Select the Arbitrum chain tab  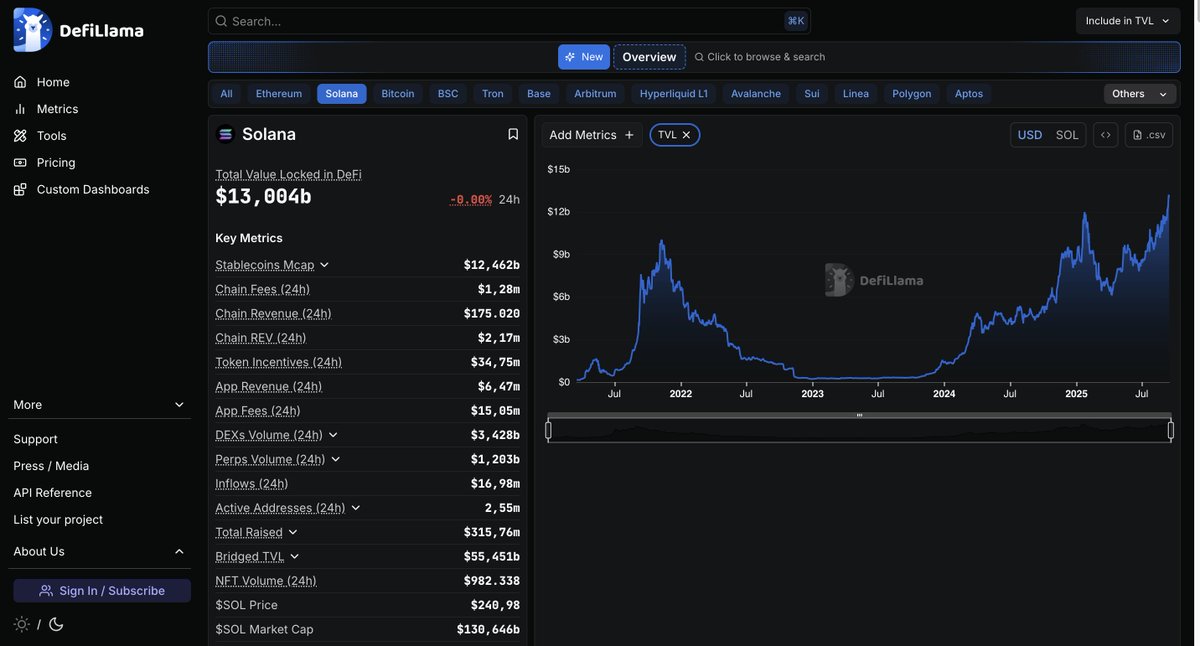(595, 94)
